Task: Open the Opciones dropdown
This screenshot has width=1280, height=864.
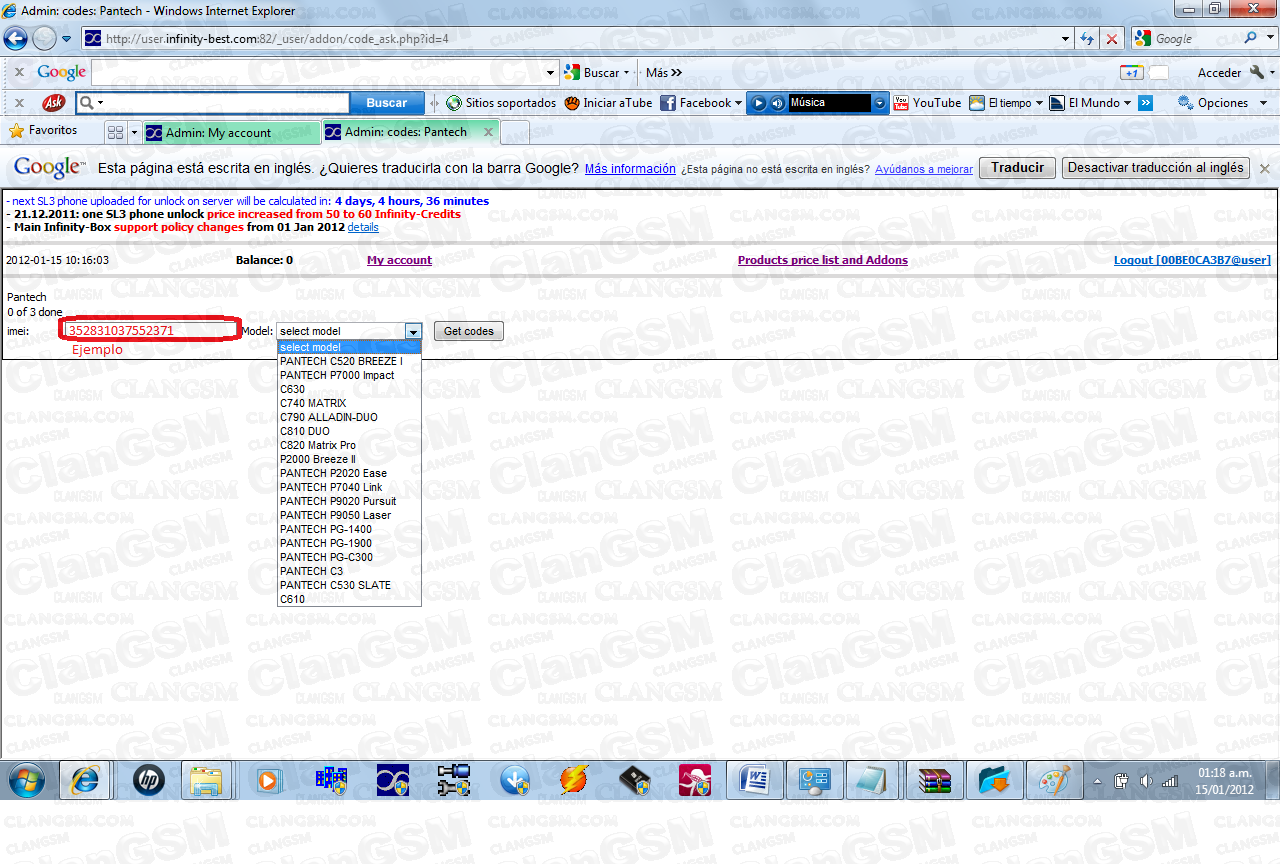Action: 1223,102
